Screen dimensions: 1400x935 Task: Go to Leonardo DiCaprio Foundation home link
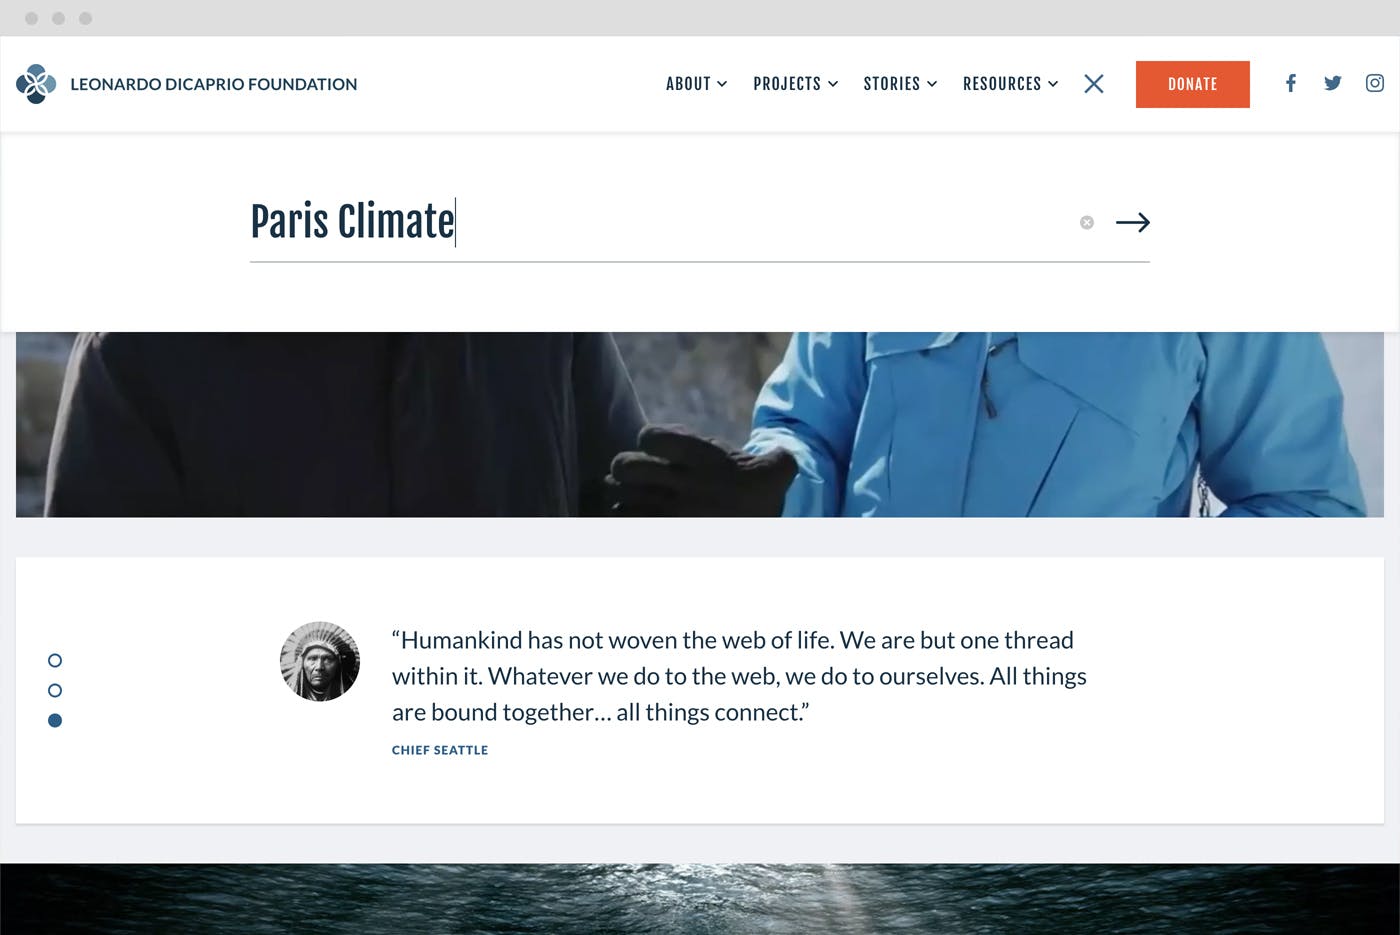click(213, 84)
